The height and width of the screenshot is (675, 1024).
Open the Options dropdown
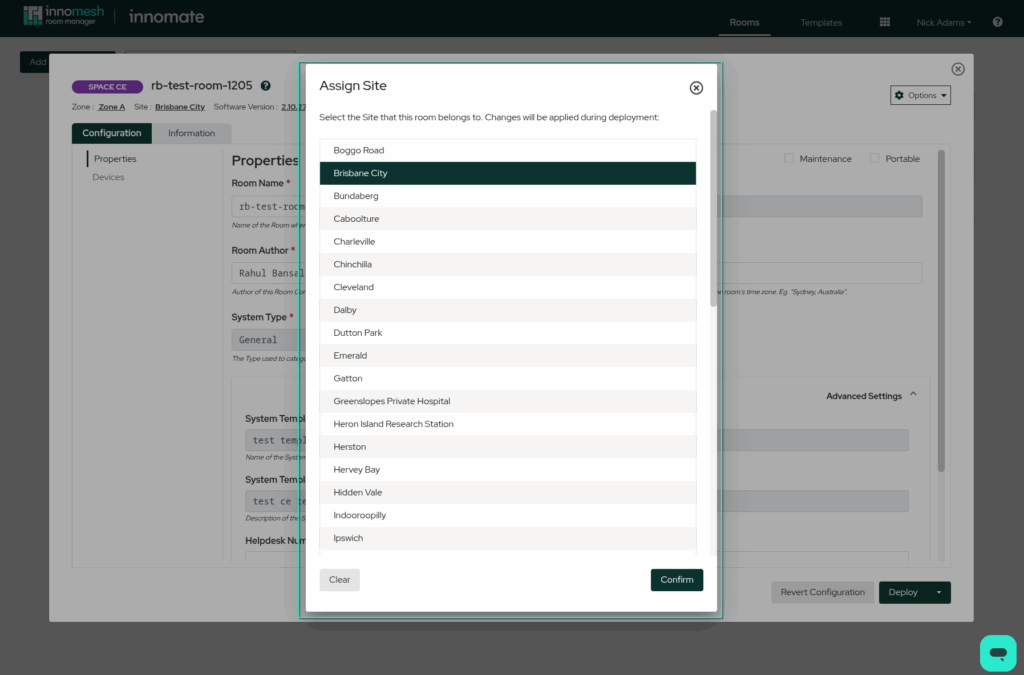tap(920, 95)
